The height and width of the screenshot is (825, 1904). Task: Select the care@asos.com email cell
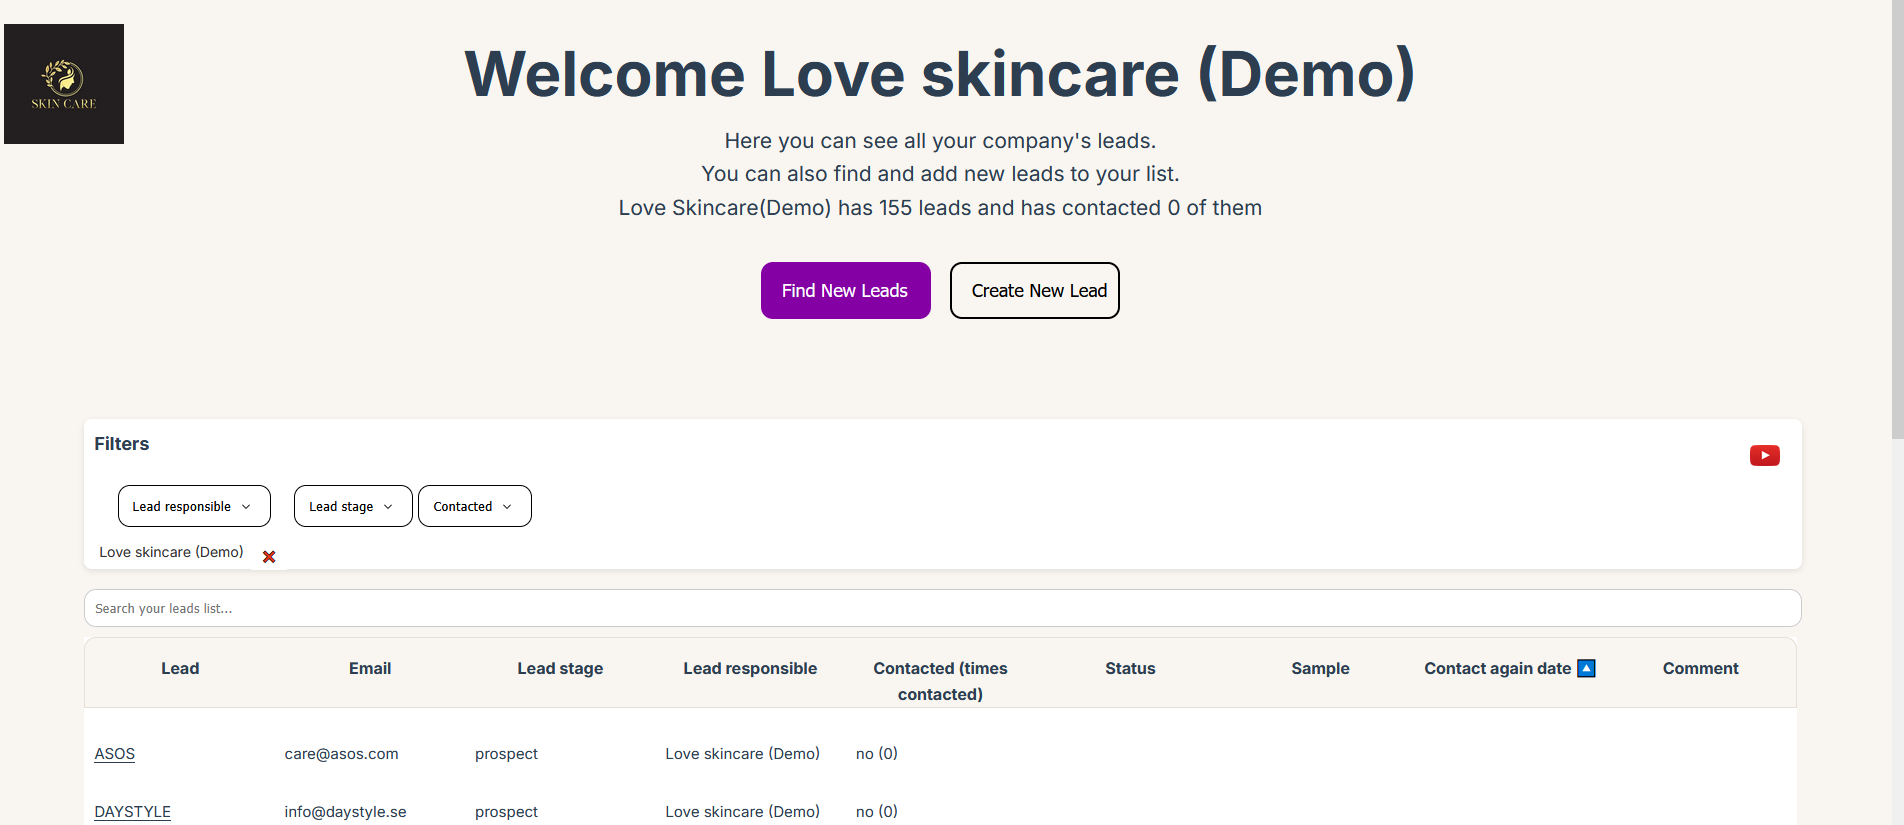tap(341, 754)
